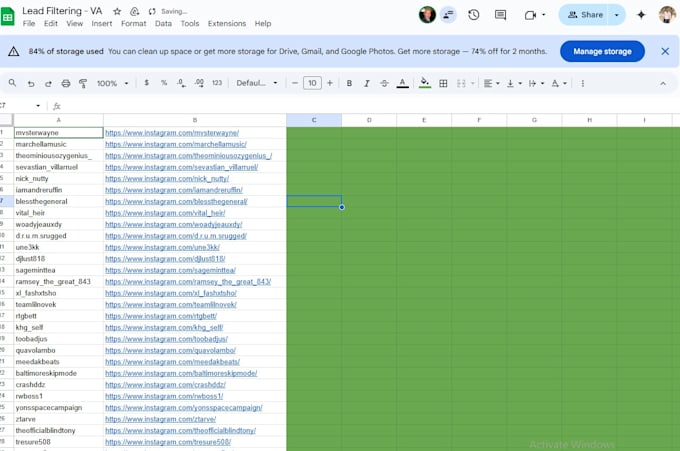Click the Share button

pos(584,15)
